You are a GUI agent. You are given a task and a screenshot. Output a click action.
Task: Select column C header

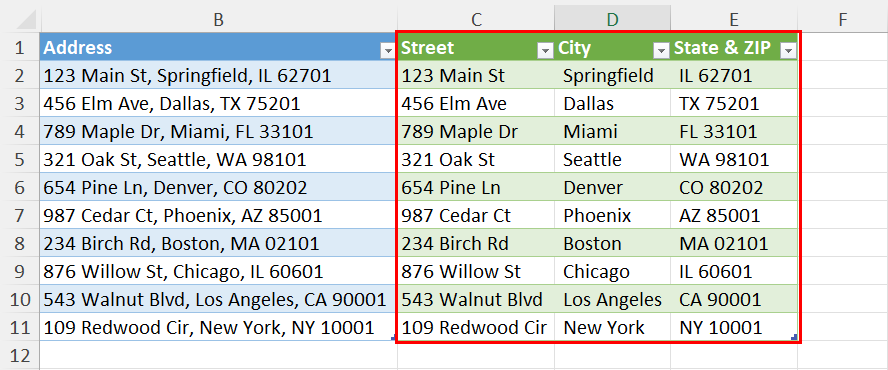click(476, 19)
